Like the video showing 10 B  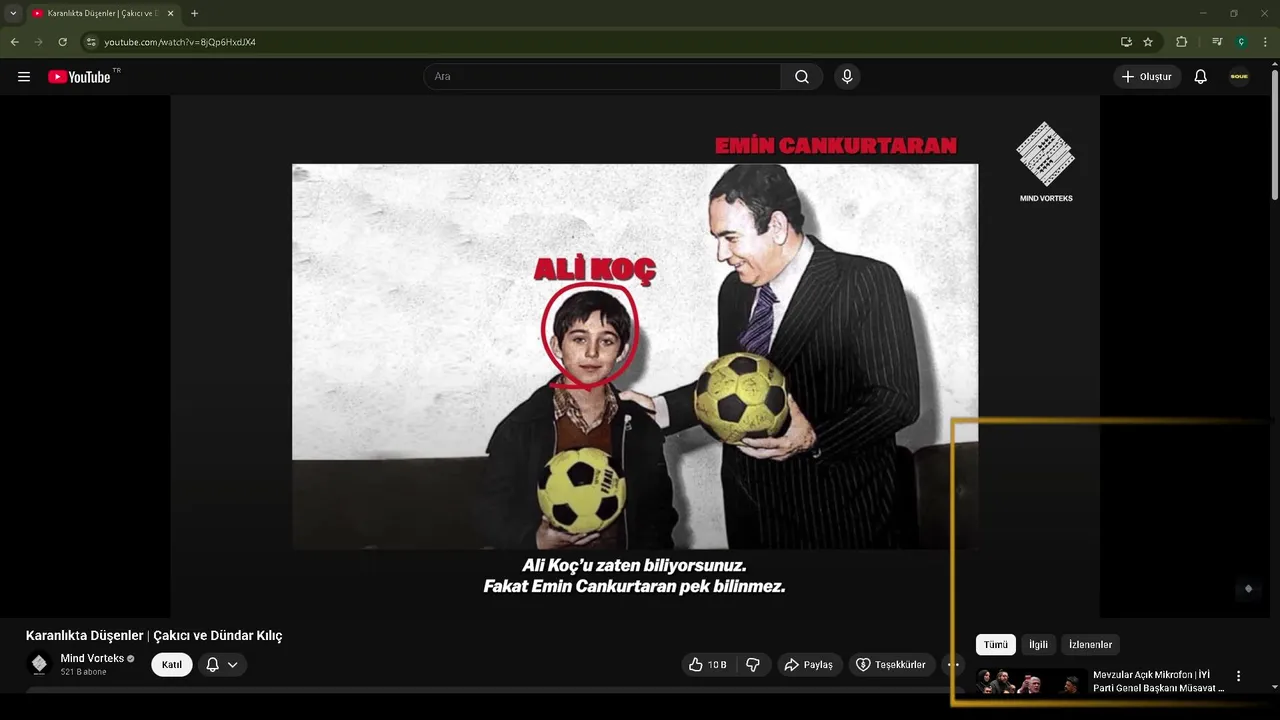(x=707, y=665)
